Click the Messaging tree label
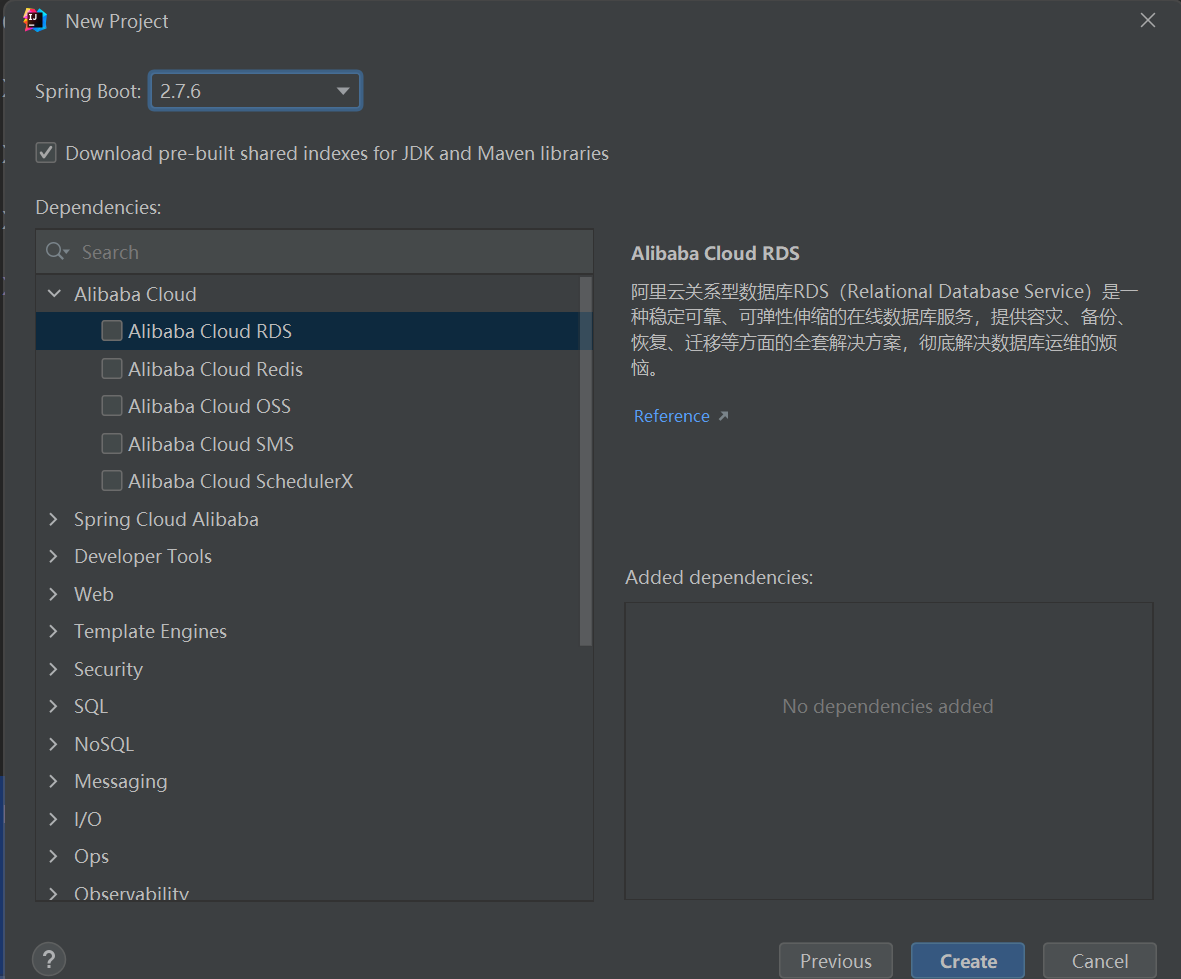The width and height of the screenshot is (1181, 979). point(121,782)
